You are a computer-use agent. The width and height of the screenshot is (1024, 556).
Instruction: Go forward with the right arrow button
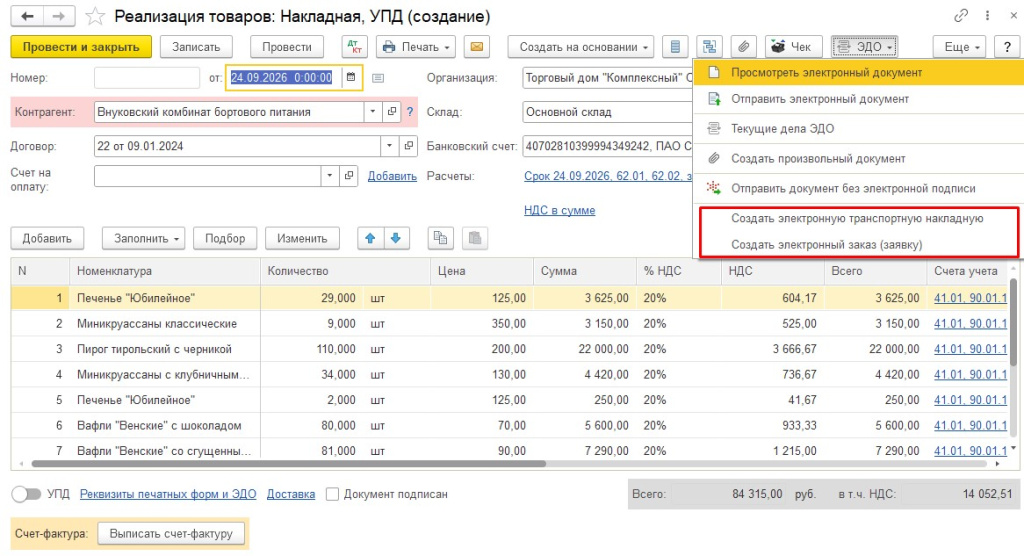[59, 16]
